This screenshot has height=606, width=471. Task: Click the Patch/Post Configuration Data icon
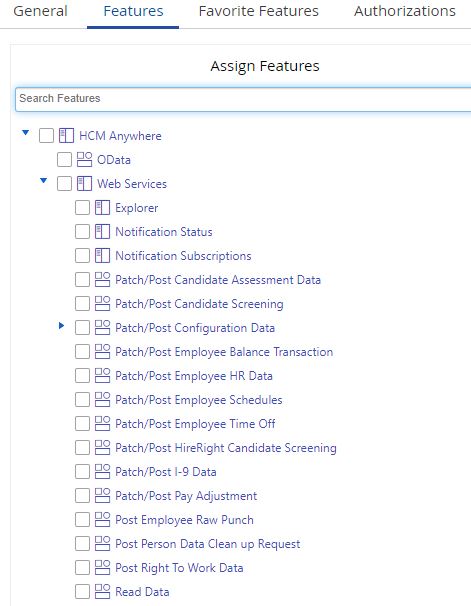102,327
